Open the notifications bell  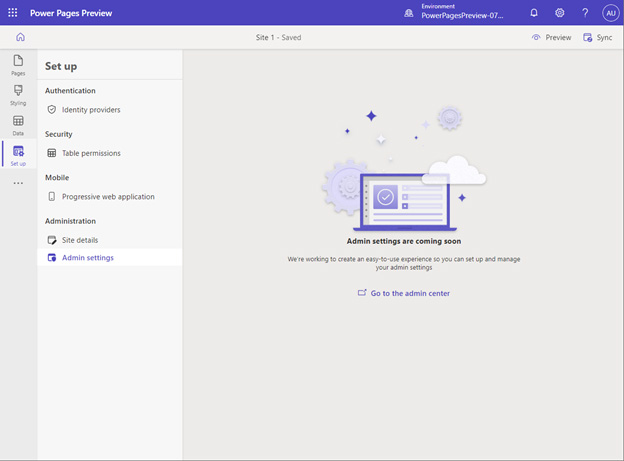pyautogui.click(x=534, y=13)
